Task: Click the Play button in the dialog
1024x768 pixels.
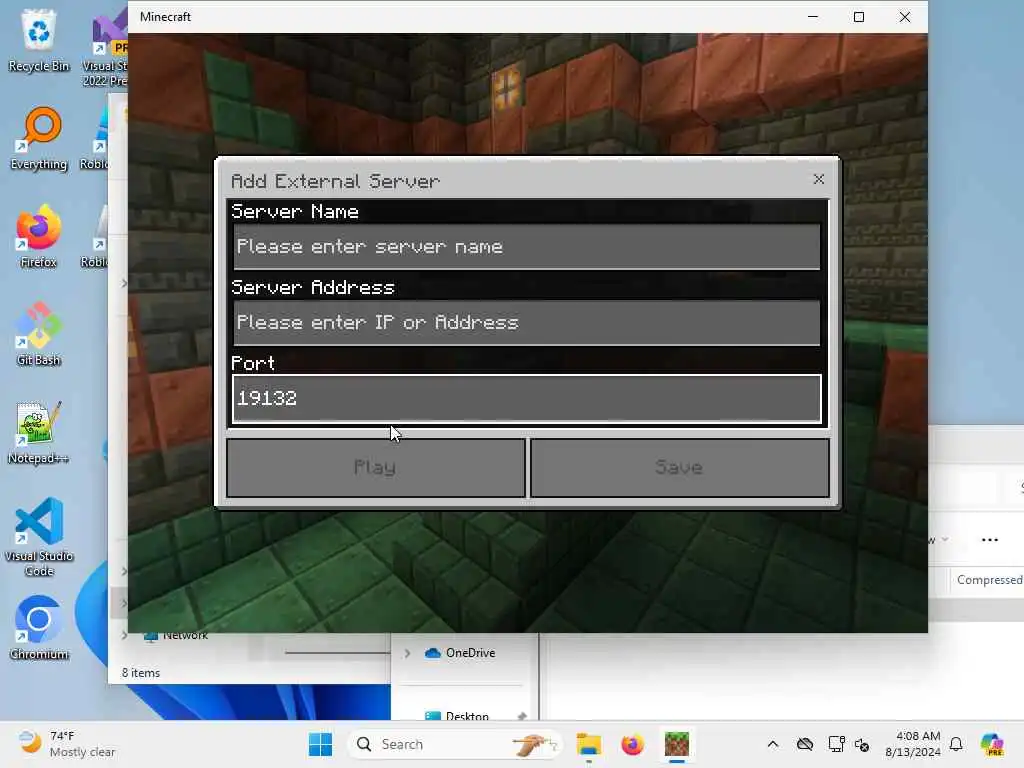Action: click(x=376, y=468)
